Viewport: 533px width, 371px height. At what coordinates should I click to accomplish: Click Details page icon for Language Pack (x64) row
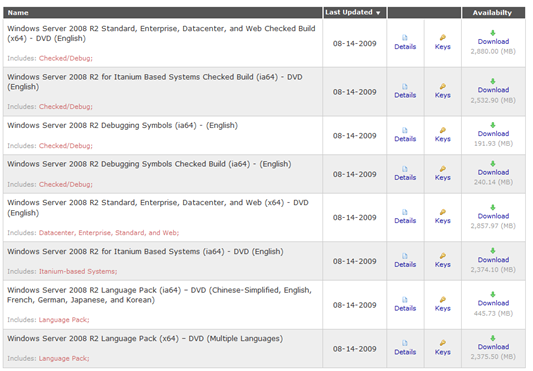click(405, 343)
